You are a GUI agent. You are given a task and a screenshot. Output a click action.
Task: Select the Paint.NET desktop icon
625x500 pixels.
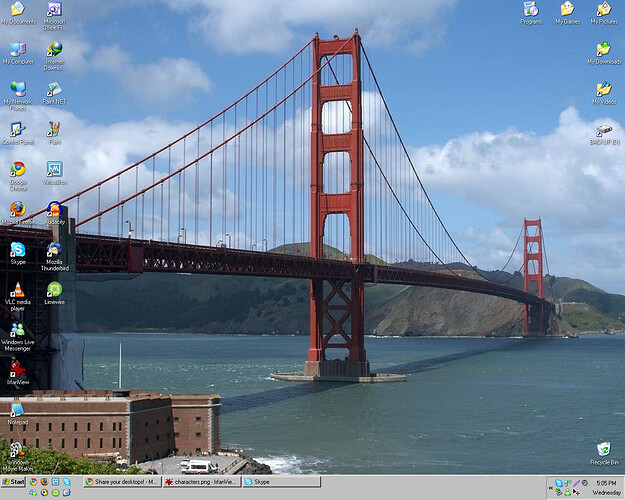coord(54,89)
